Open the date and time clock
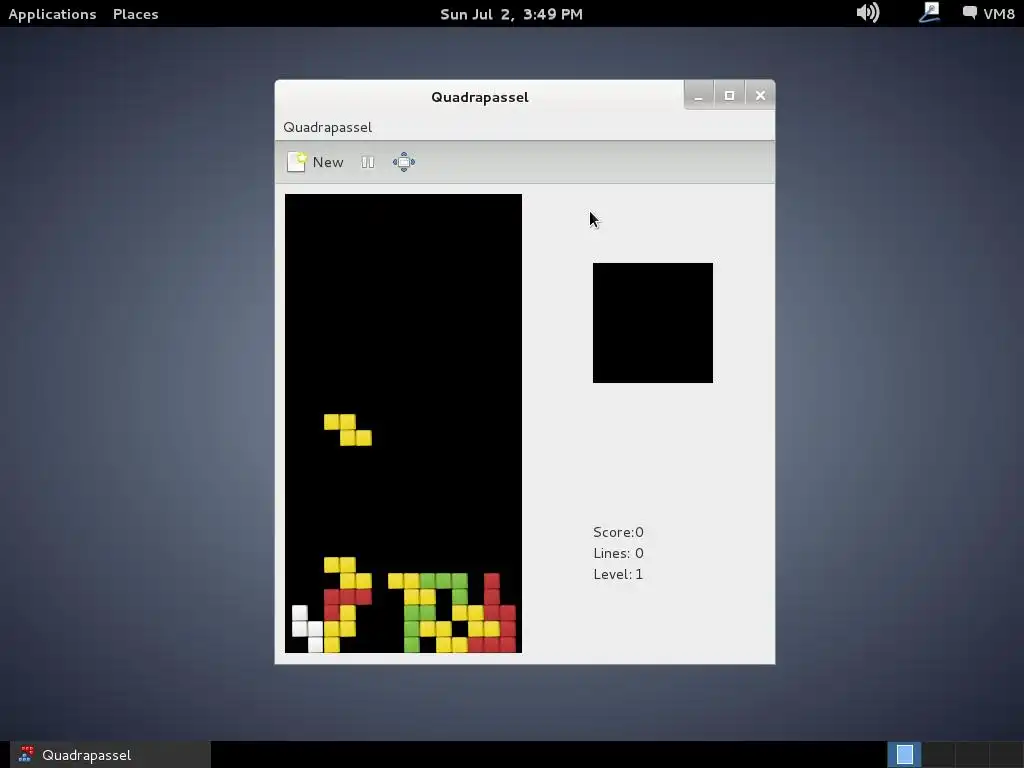The width and height of the screenshot is (1024, 768). pos(511,14)
